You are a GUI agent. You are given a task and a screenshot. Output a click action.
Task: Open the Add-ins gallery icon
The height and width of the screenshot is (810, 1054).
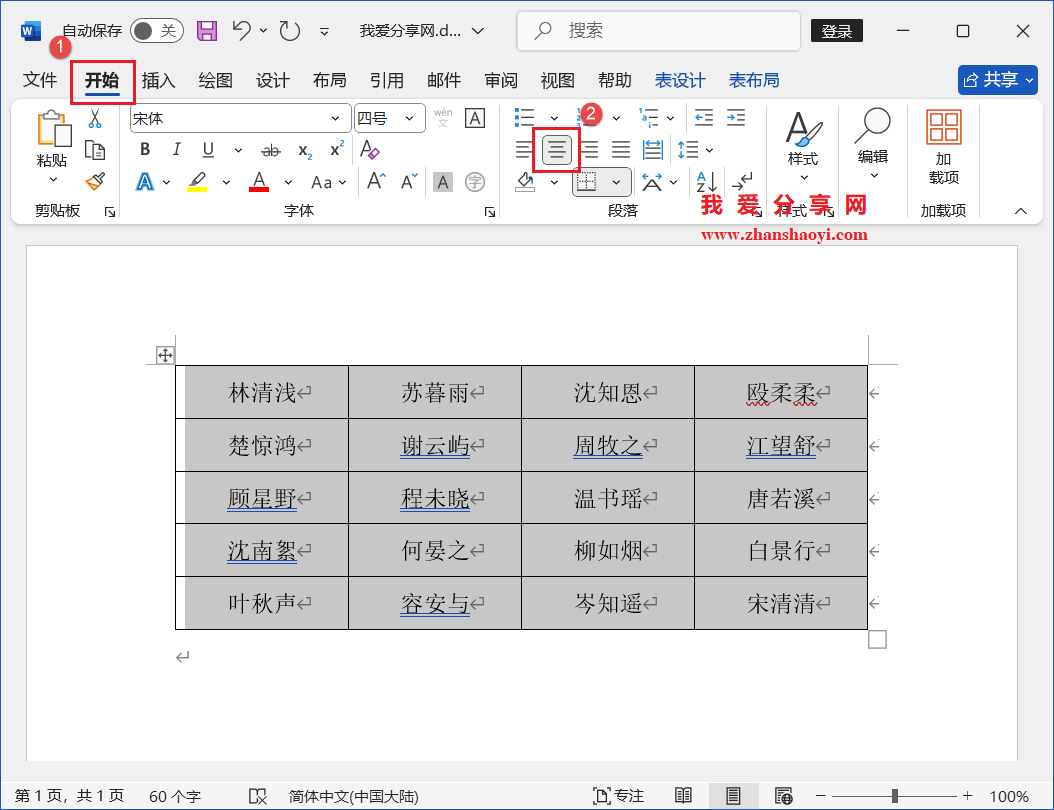pyautogui.click(x=944, y=127)
